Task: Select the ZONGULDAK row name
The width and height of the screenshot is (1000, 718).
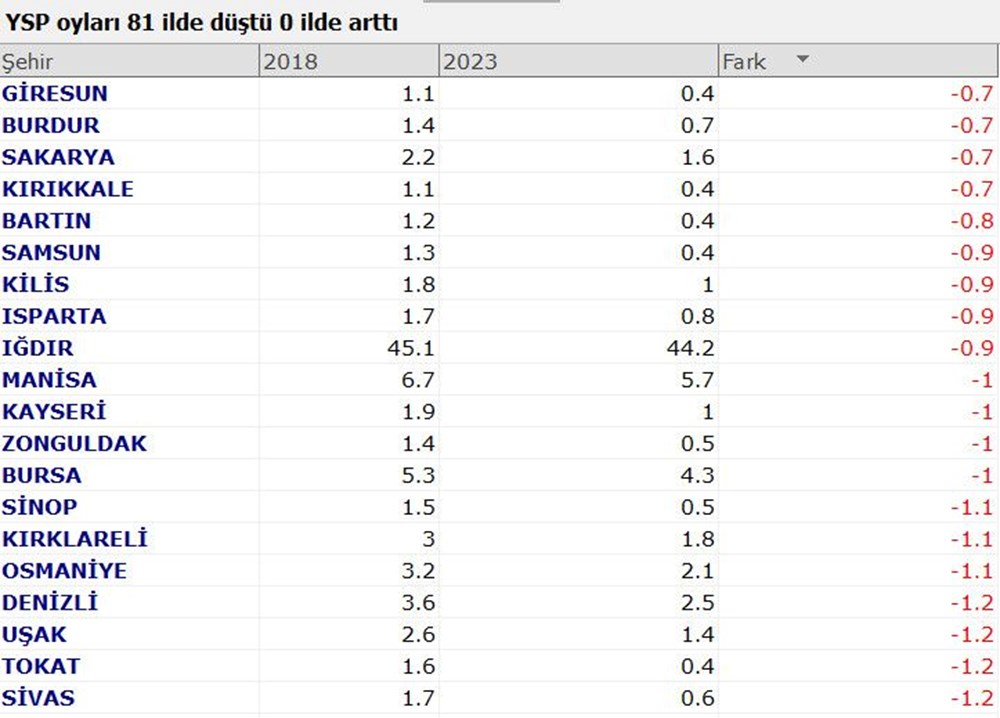Action: [x=74, y=444]
